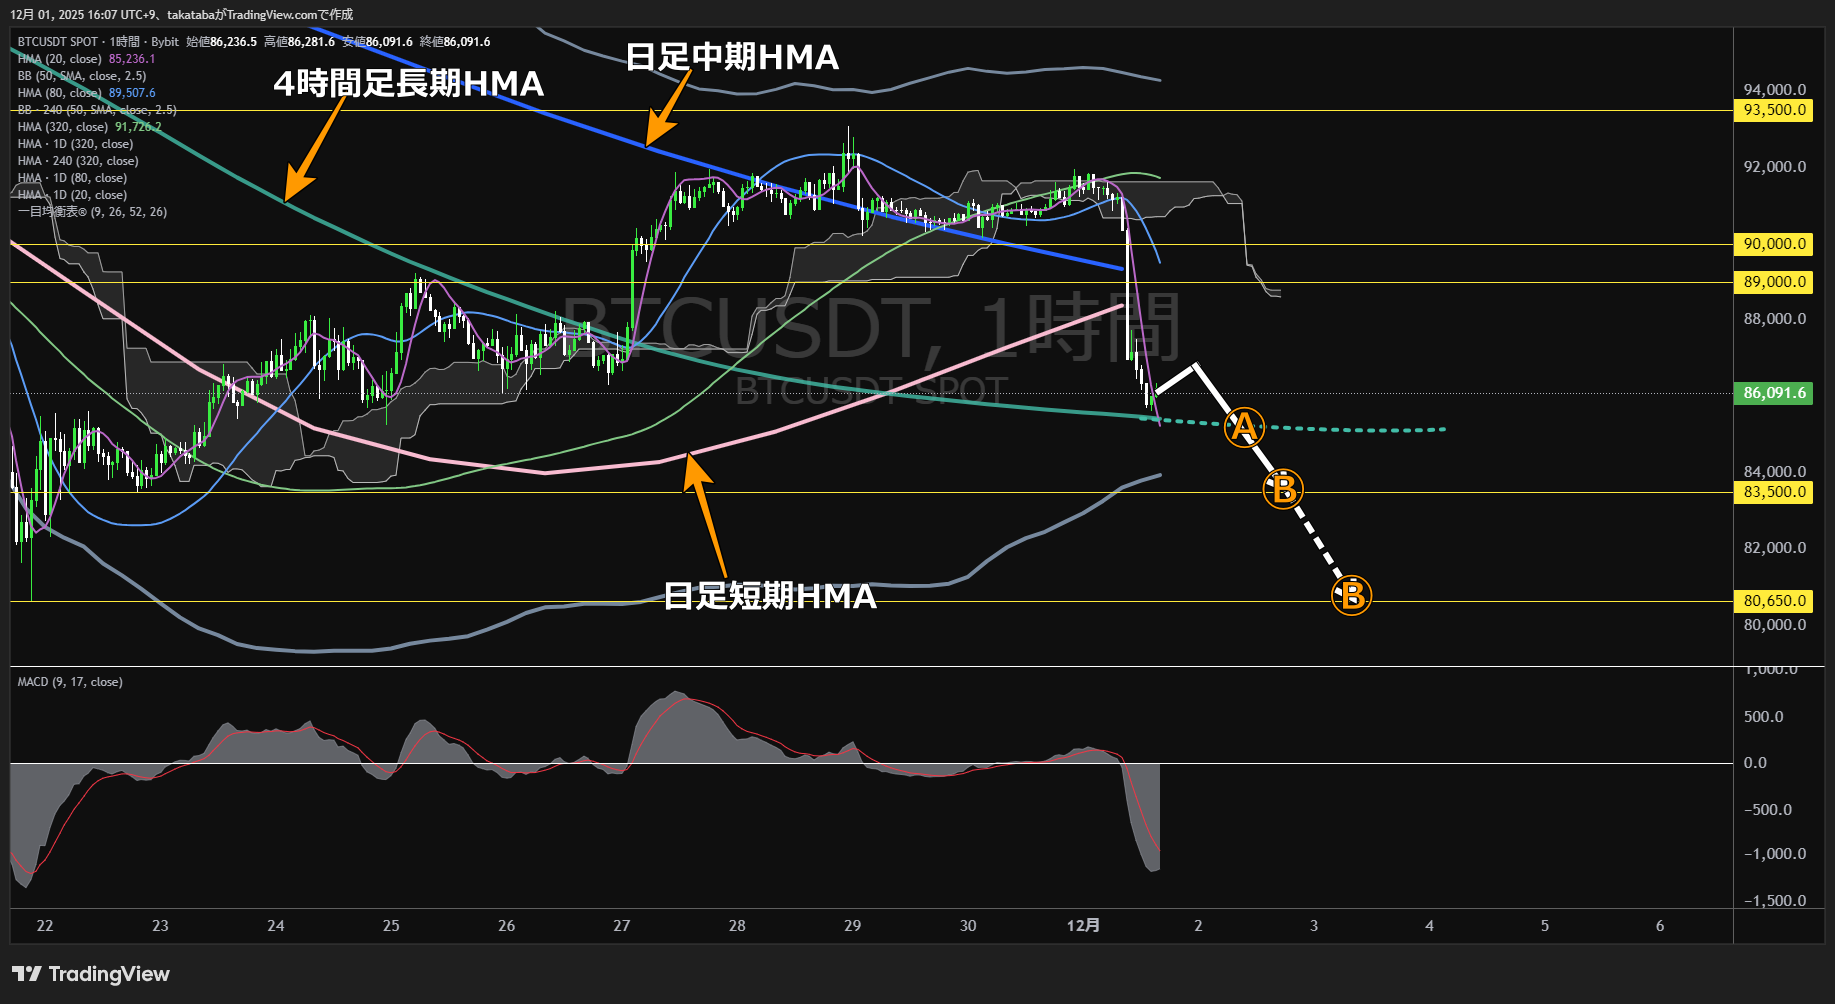Click the 始値86,236.5 open value in header

coord(221,42)
